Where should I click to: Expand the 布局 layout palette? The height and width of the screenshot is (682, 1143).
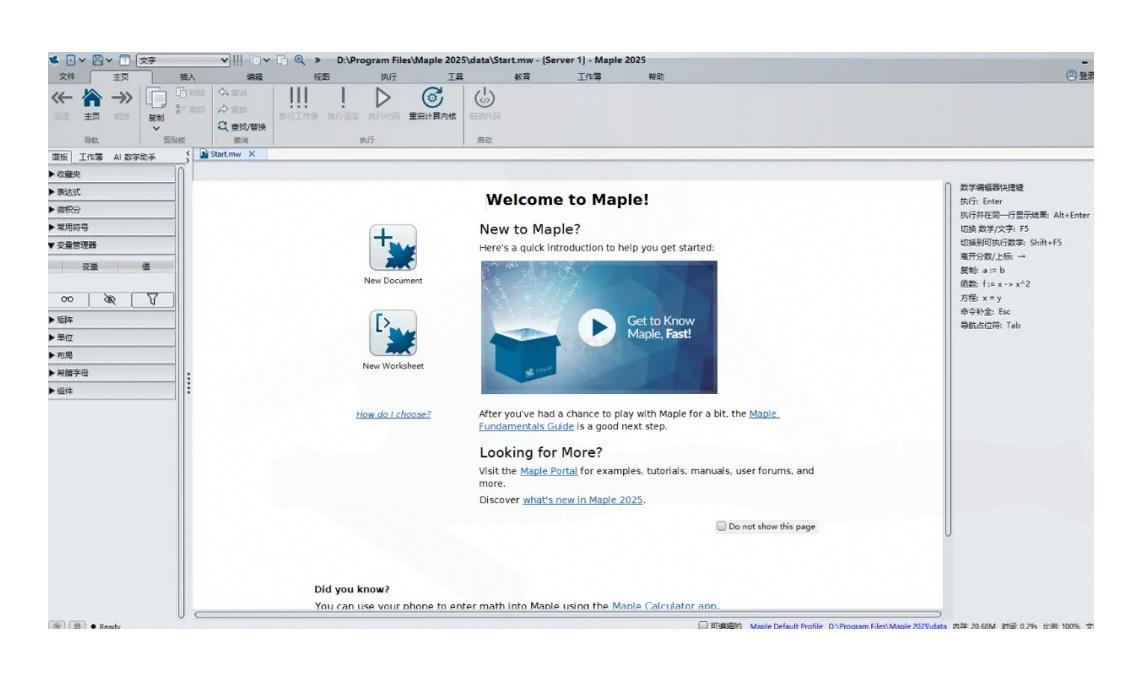pos(112,356)
